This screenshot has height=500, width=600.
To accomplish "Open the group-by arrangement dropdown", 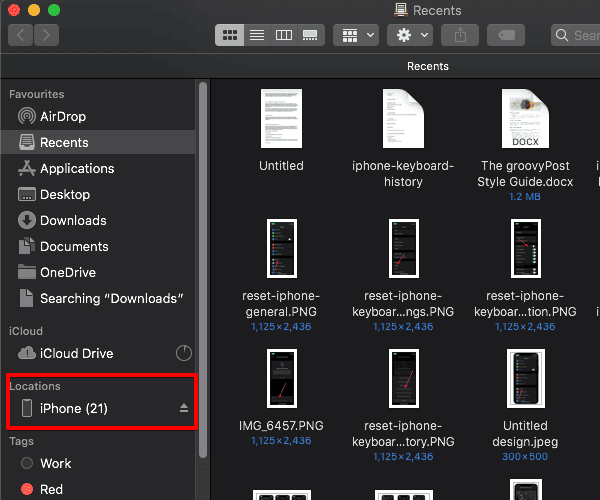I will (x=355, y=35).
